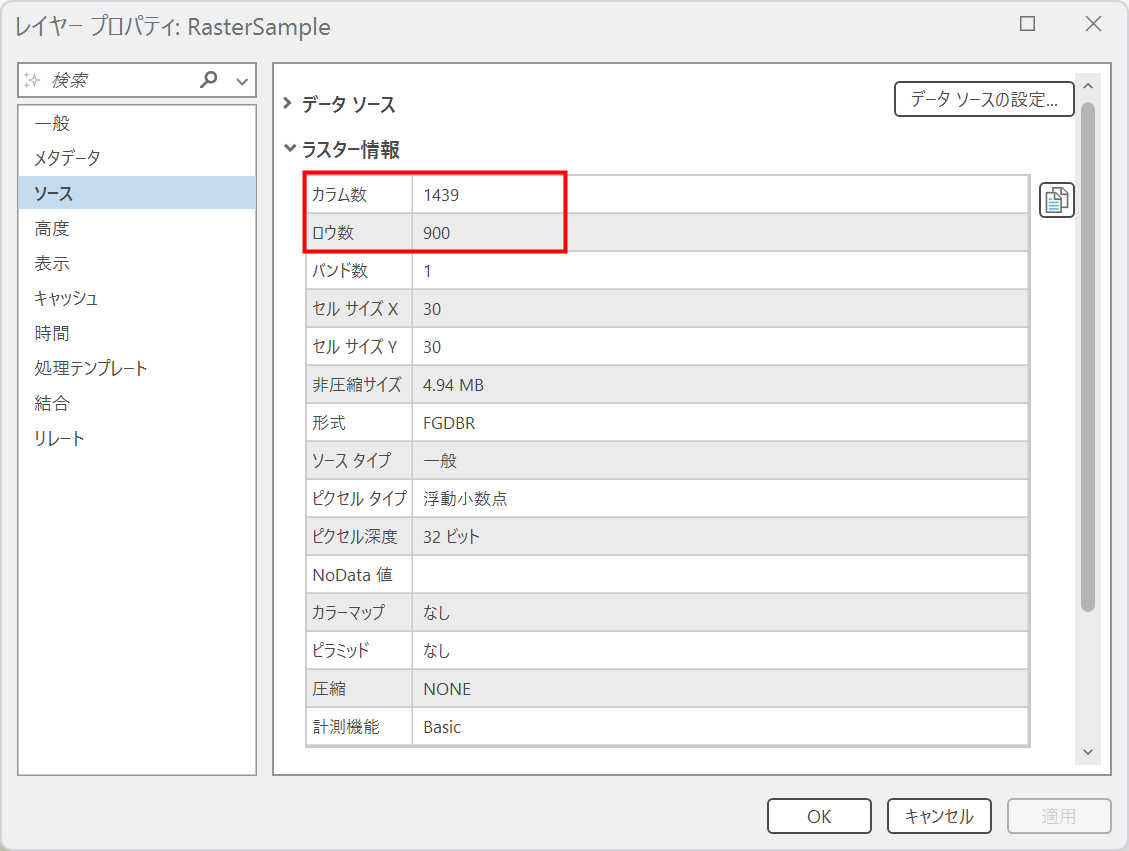Click the sparkle icon in search box
Screen dimensions: 1129x851
coord(31,80)
